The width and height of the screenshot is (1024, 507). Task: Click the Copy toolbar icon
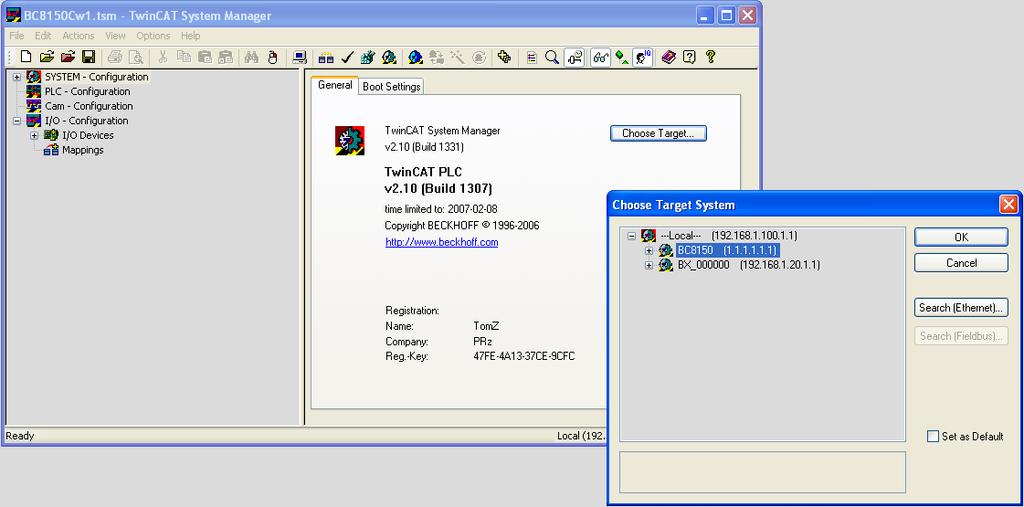(184, 57)
